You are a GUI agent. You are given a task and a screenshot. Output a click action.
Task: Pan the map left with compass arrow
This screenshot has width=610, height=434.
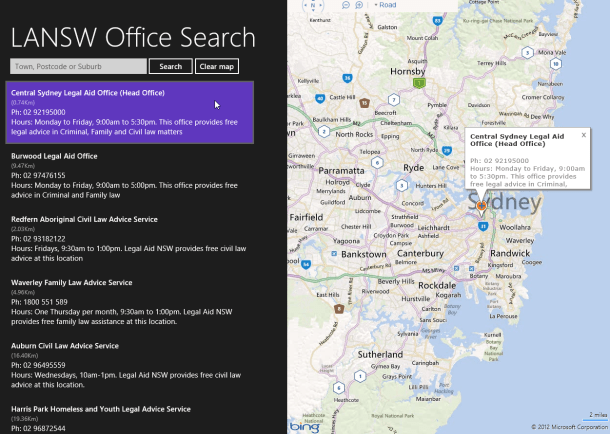[x=305, y=5]
